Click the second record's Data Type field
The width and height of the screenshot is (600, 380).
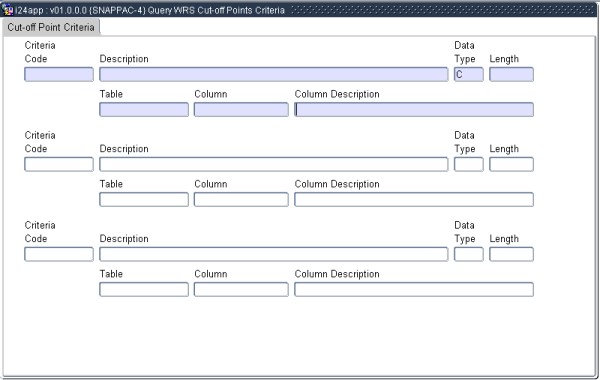[x=469, y=164]
